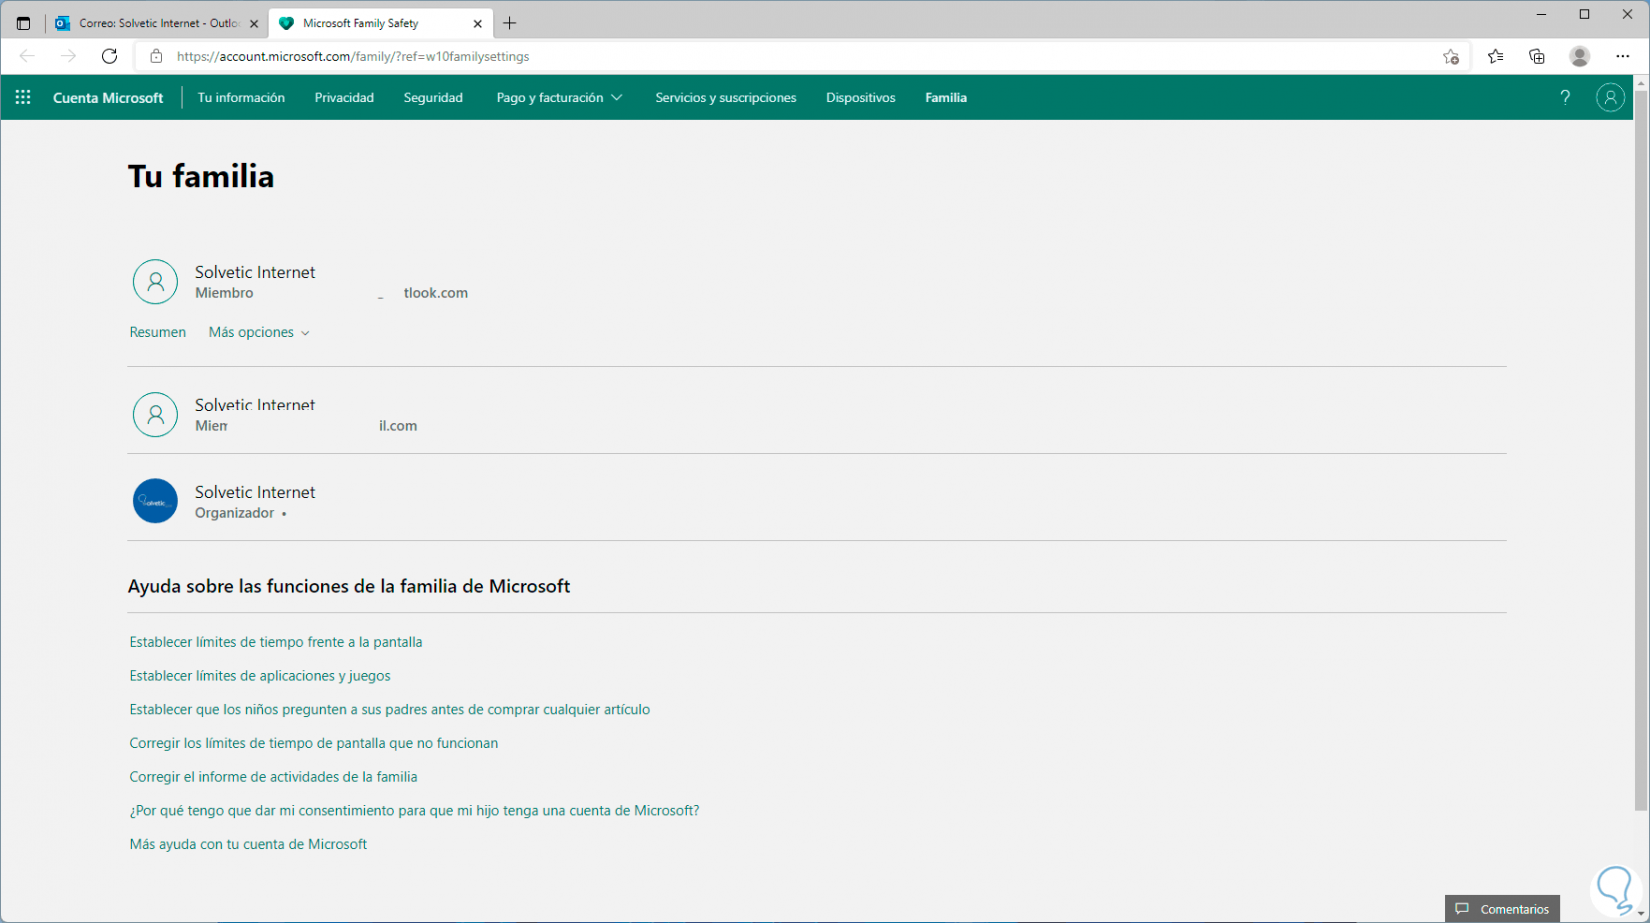This screenshot has width=1650, height=923.
Task: Close the Microsoft Family Safety tab
Action: [x=478, y=23]
